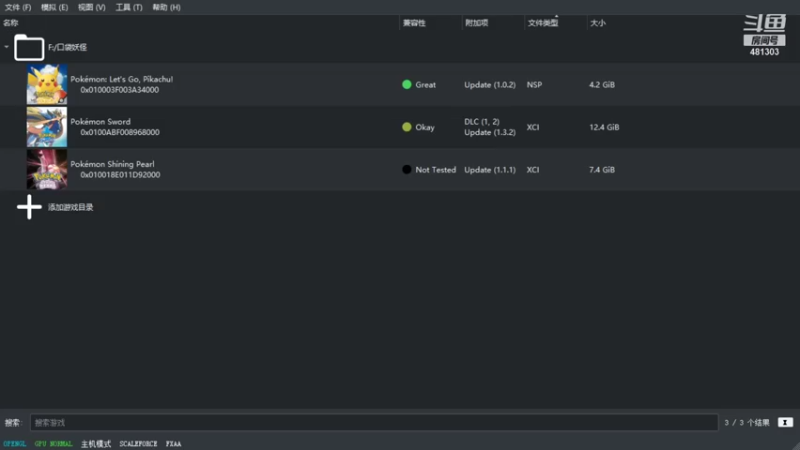Click the 添加游戏目录 label
Image resolution: width=800 pixels, height=450 pixels.
70,207
